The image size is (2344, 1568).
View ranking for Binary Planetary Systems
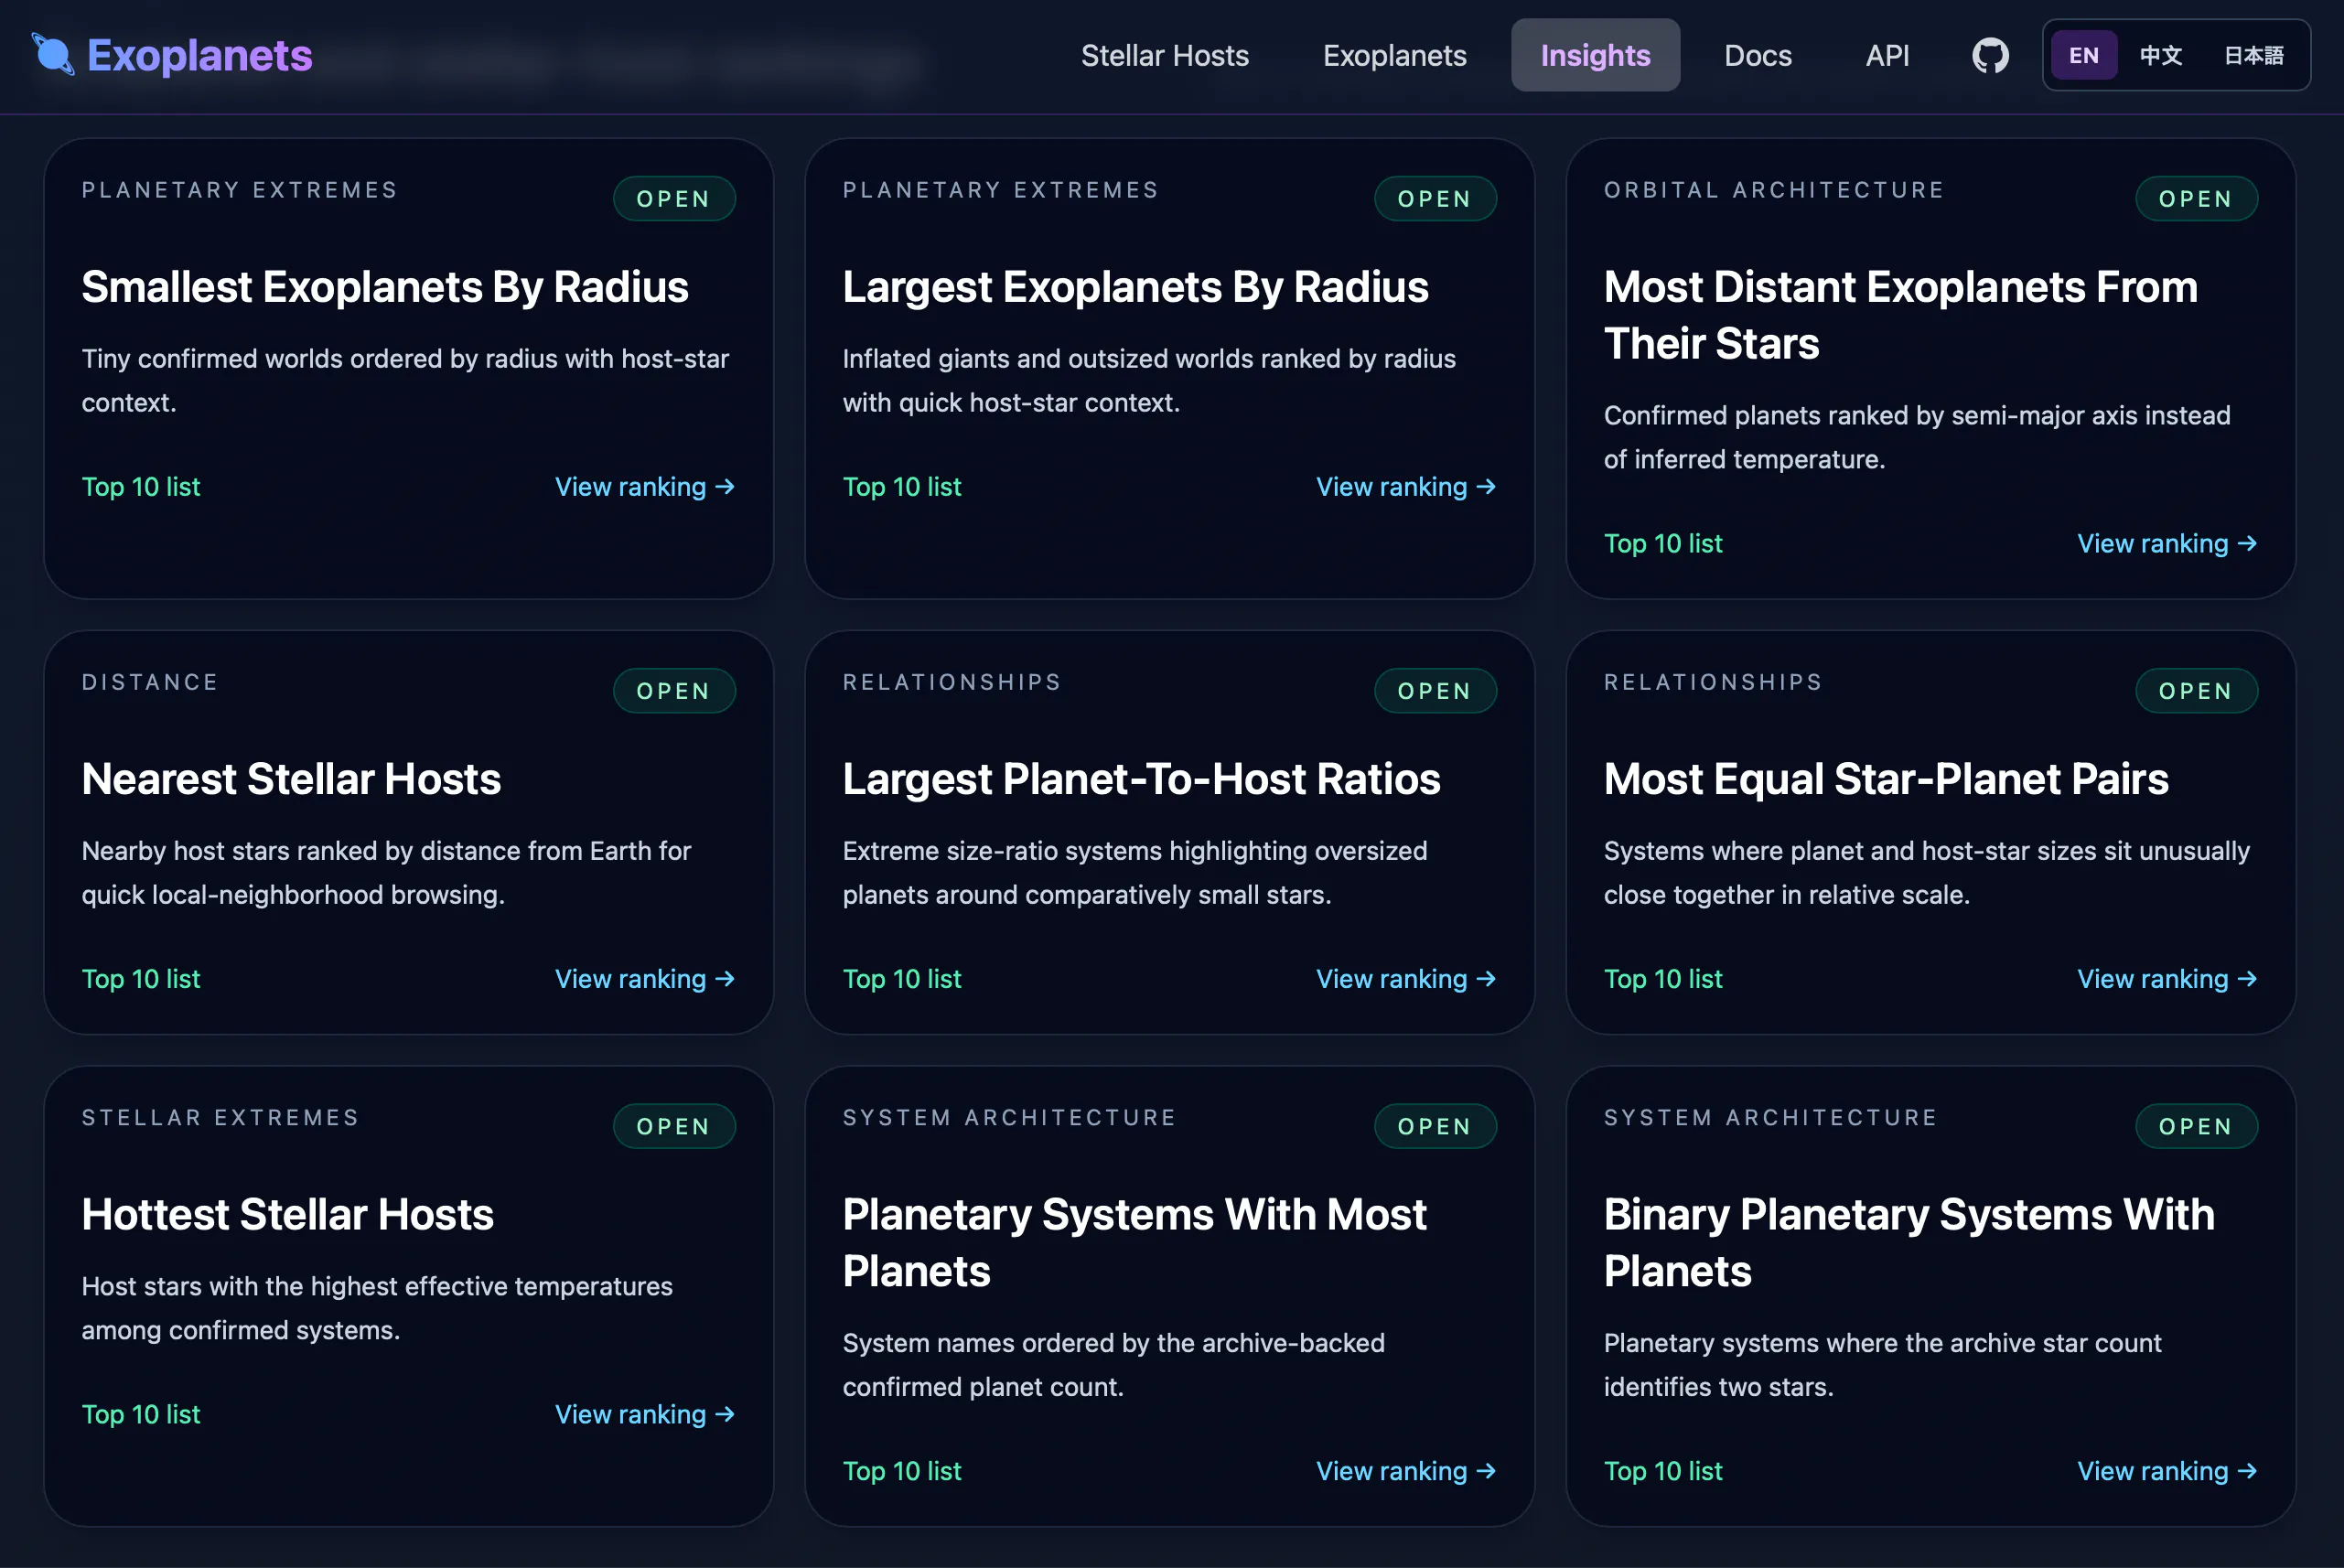pyautogui.click(x=2167, y=1471)
